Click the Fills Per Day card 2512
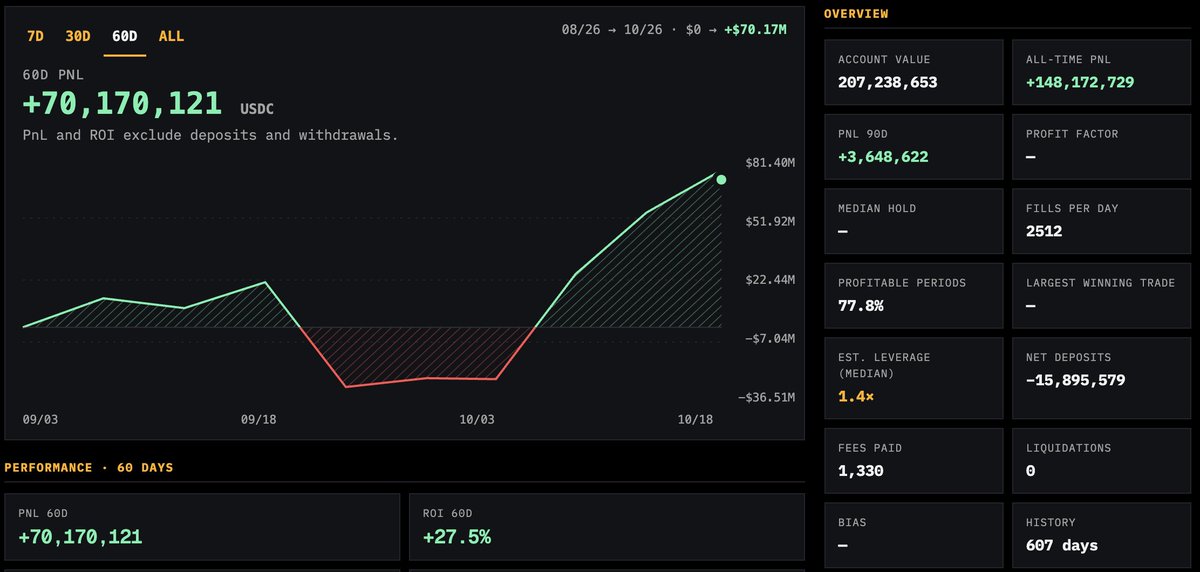The width and height of the screenshot is (1200, 572). point(1102,221)
